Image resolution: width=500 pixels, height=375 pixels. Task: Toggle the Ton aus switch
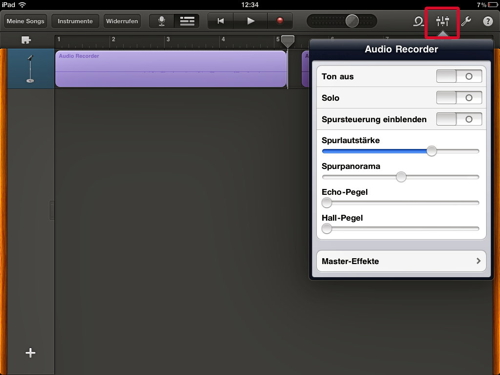pos(459,76)
